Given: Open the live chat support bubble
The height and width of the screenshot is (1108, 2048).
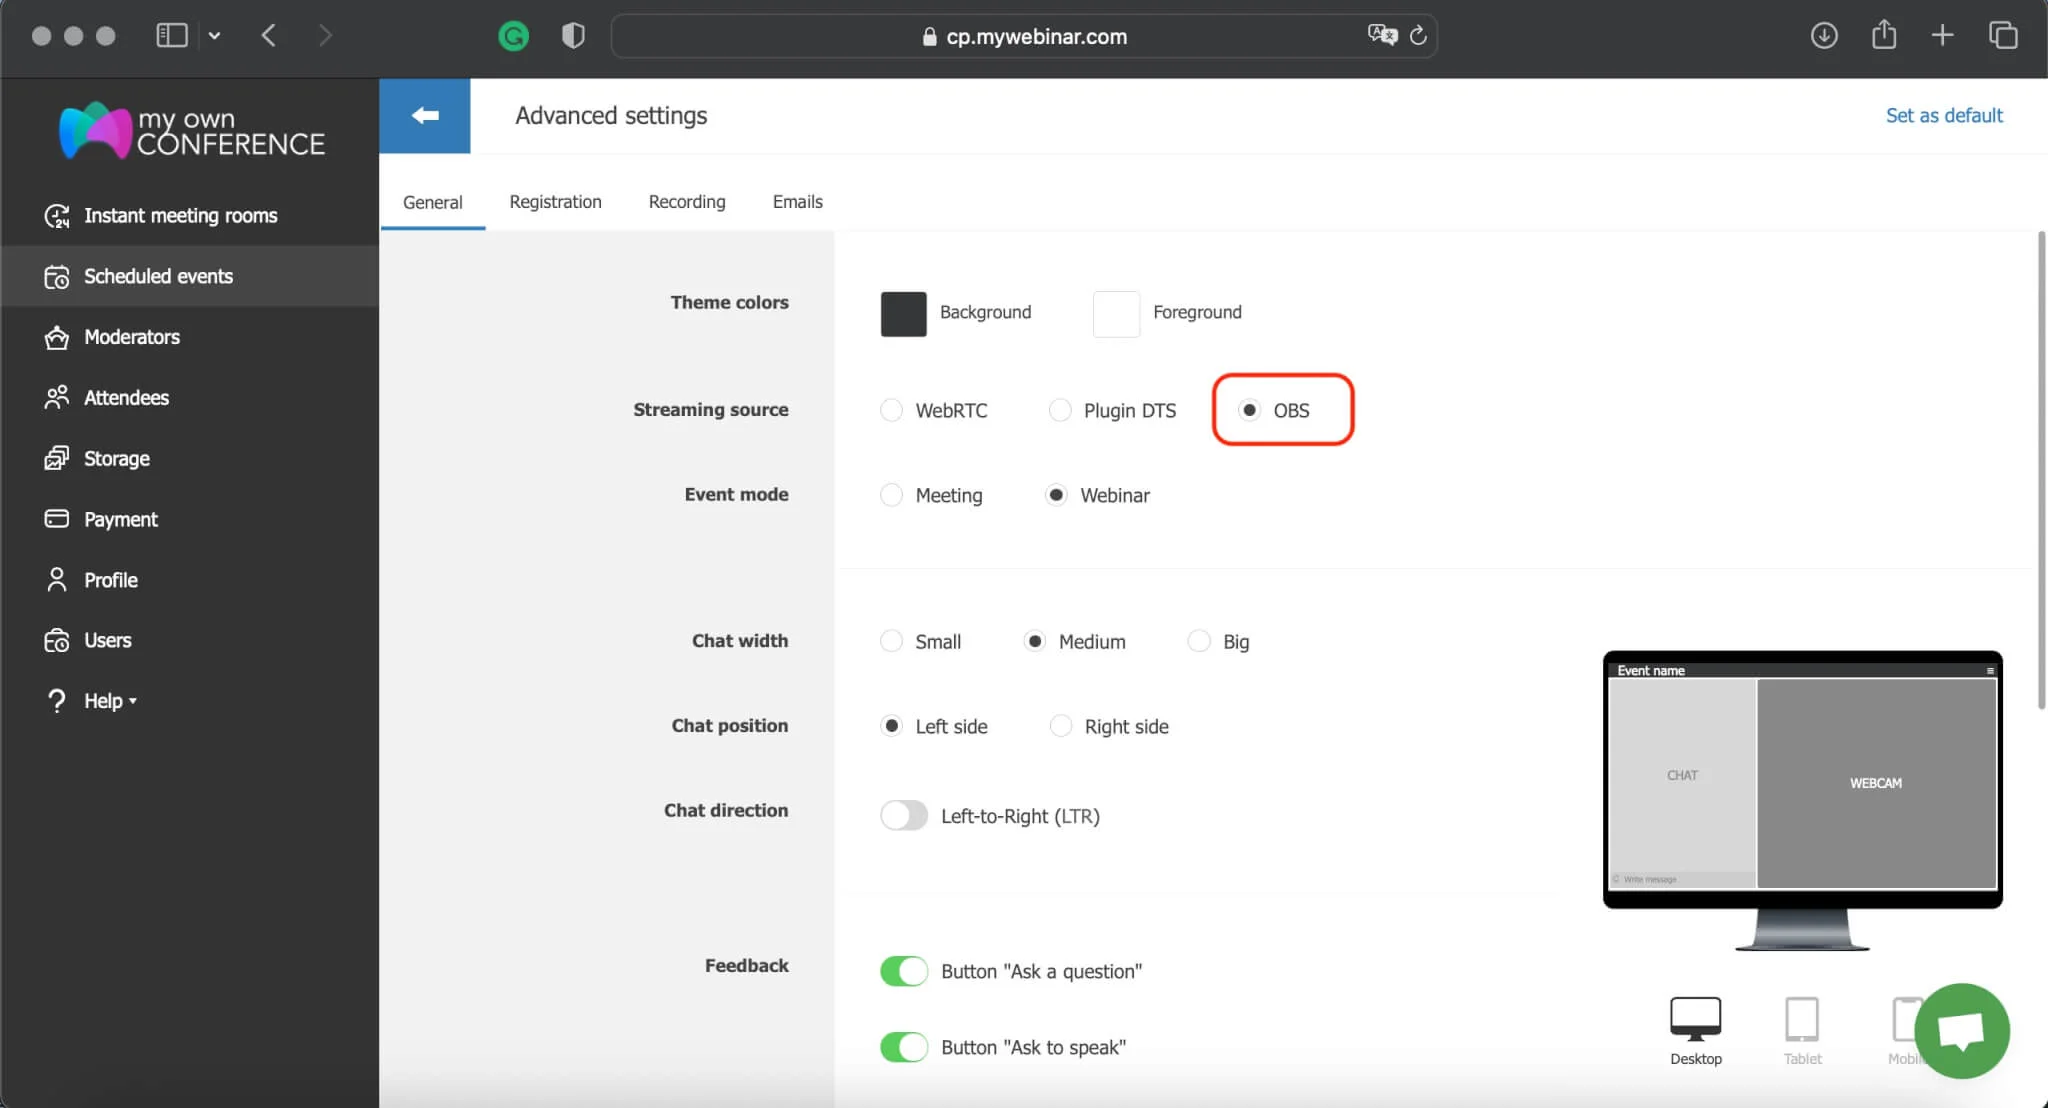Looking at the screenshot, I should 1961,1031.
